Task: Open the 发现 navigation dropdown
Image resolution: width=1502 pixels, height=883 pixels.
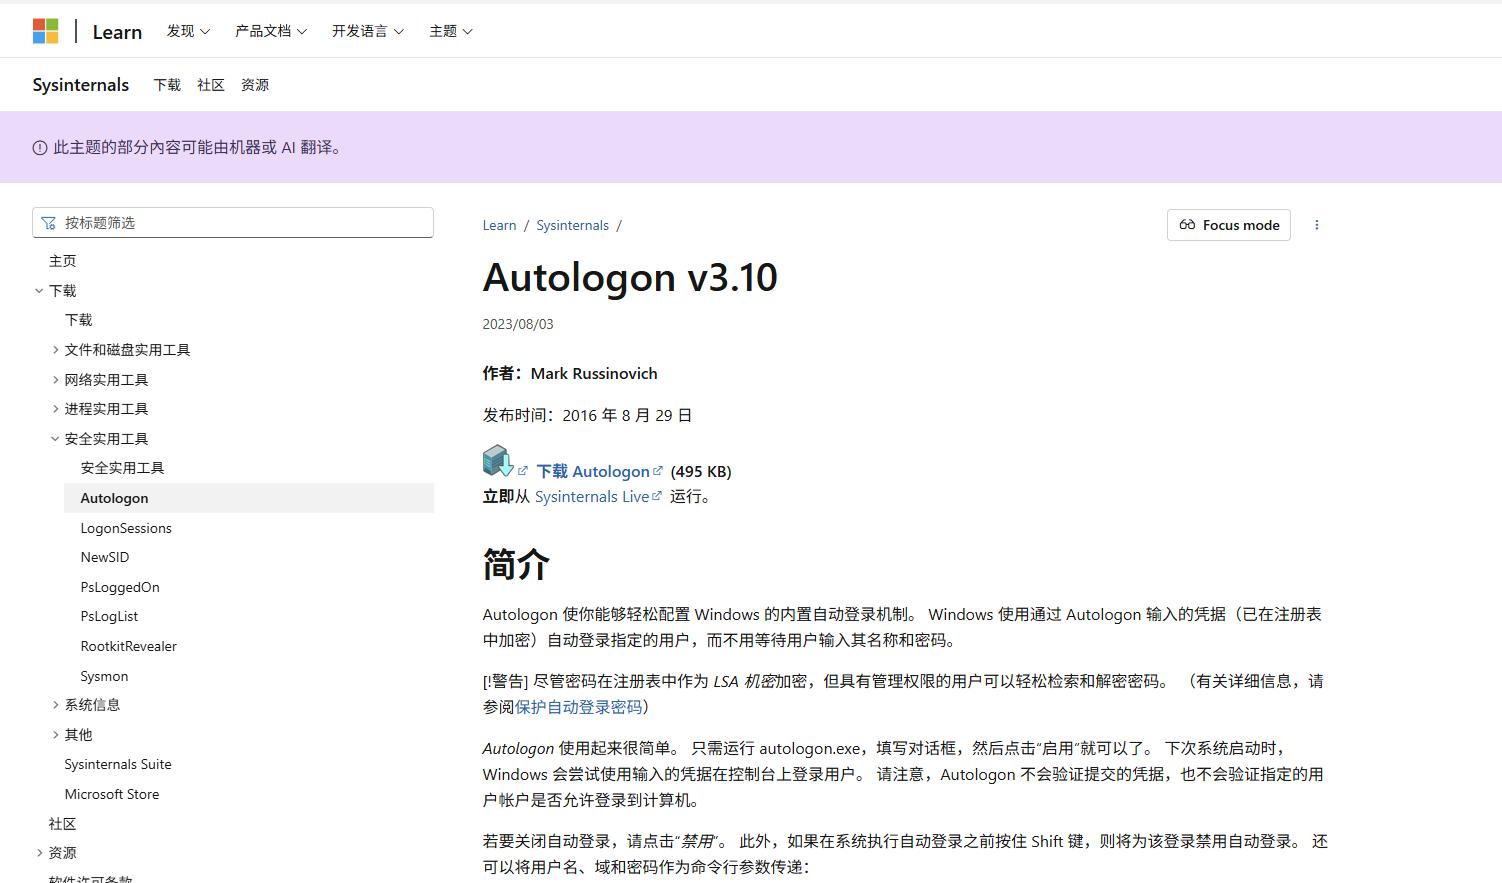Action: tap(188, 31)
